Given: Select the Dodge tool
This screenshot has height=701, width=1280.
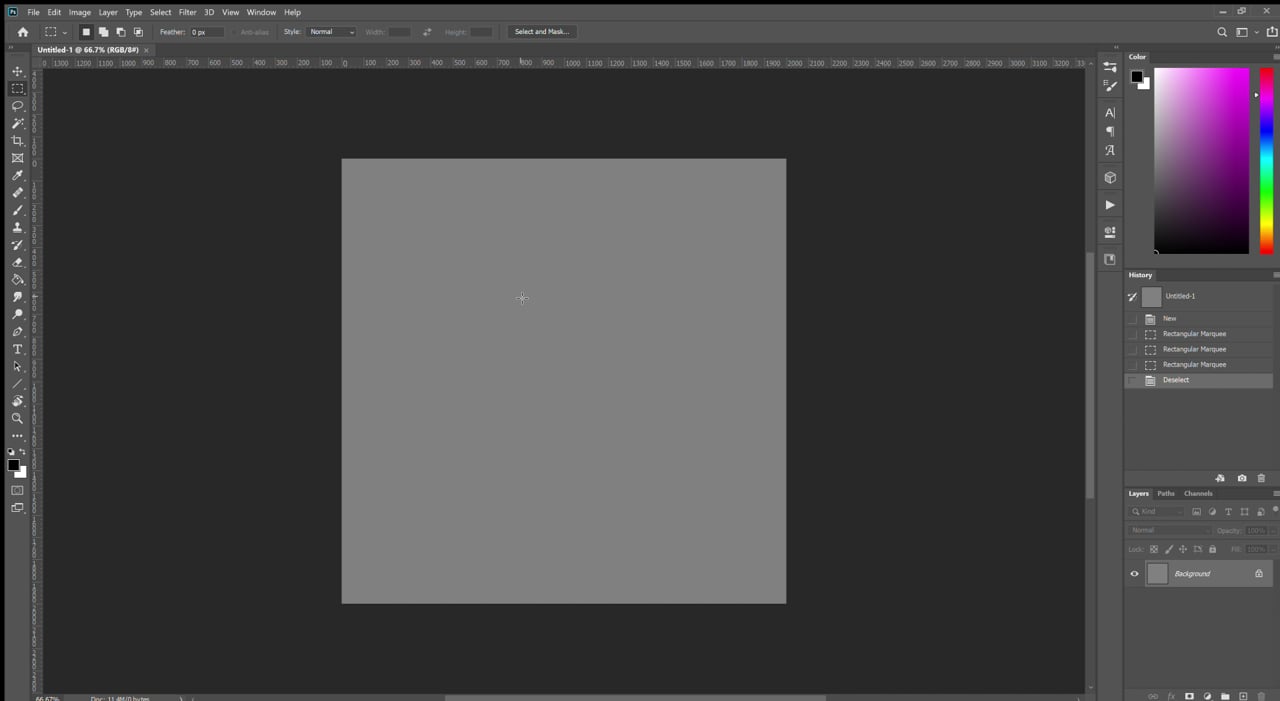Looking at the screenshot, I should (17, 314).
